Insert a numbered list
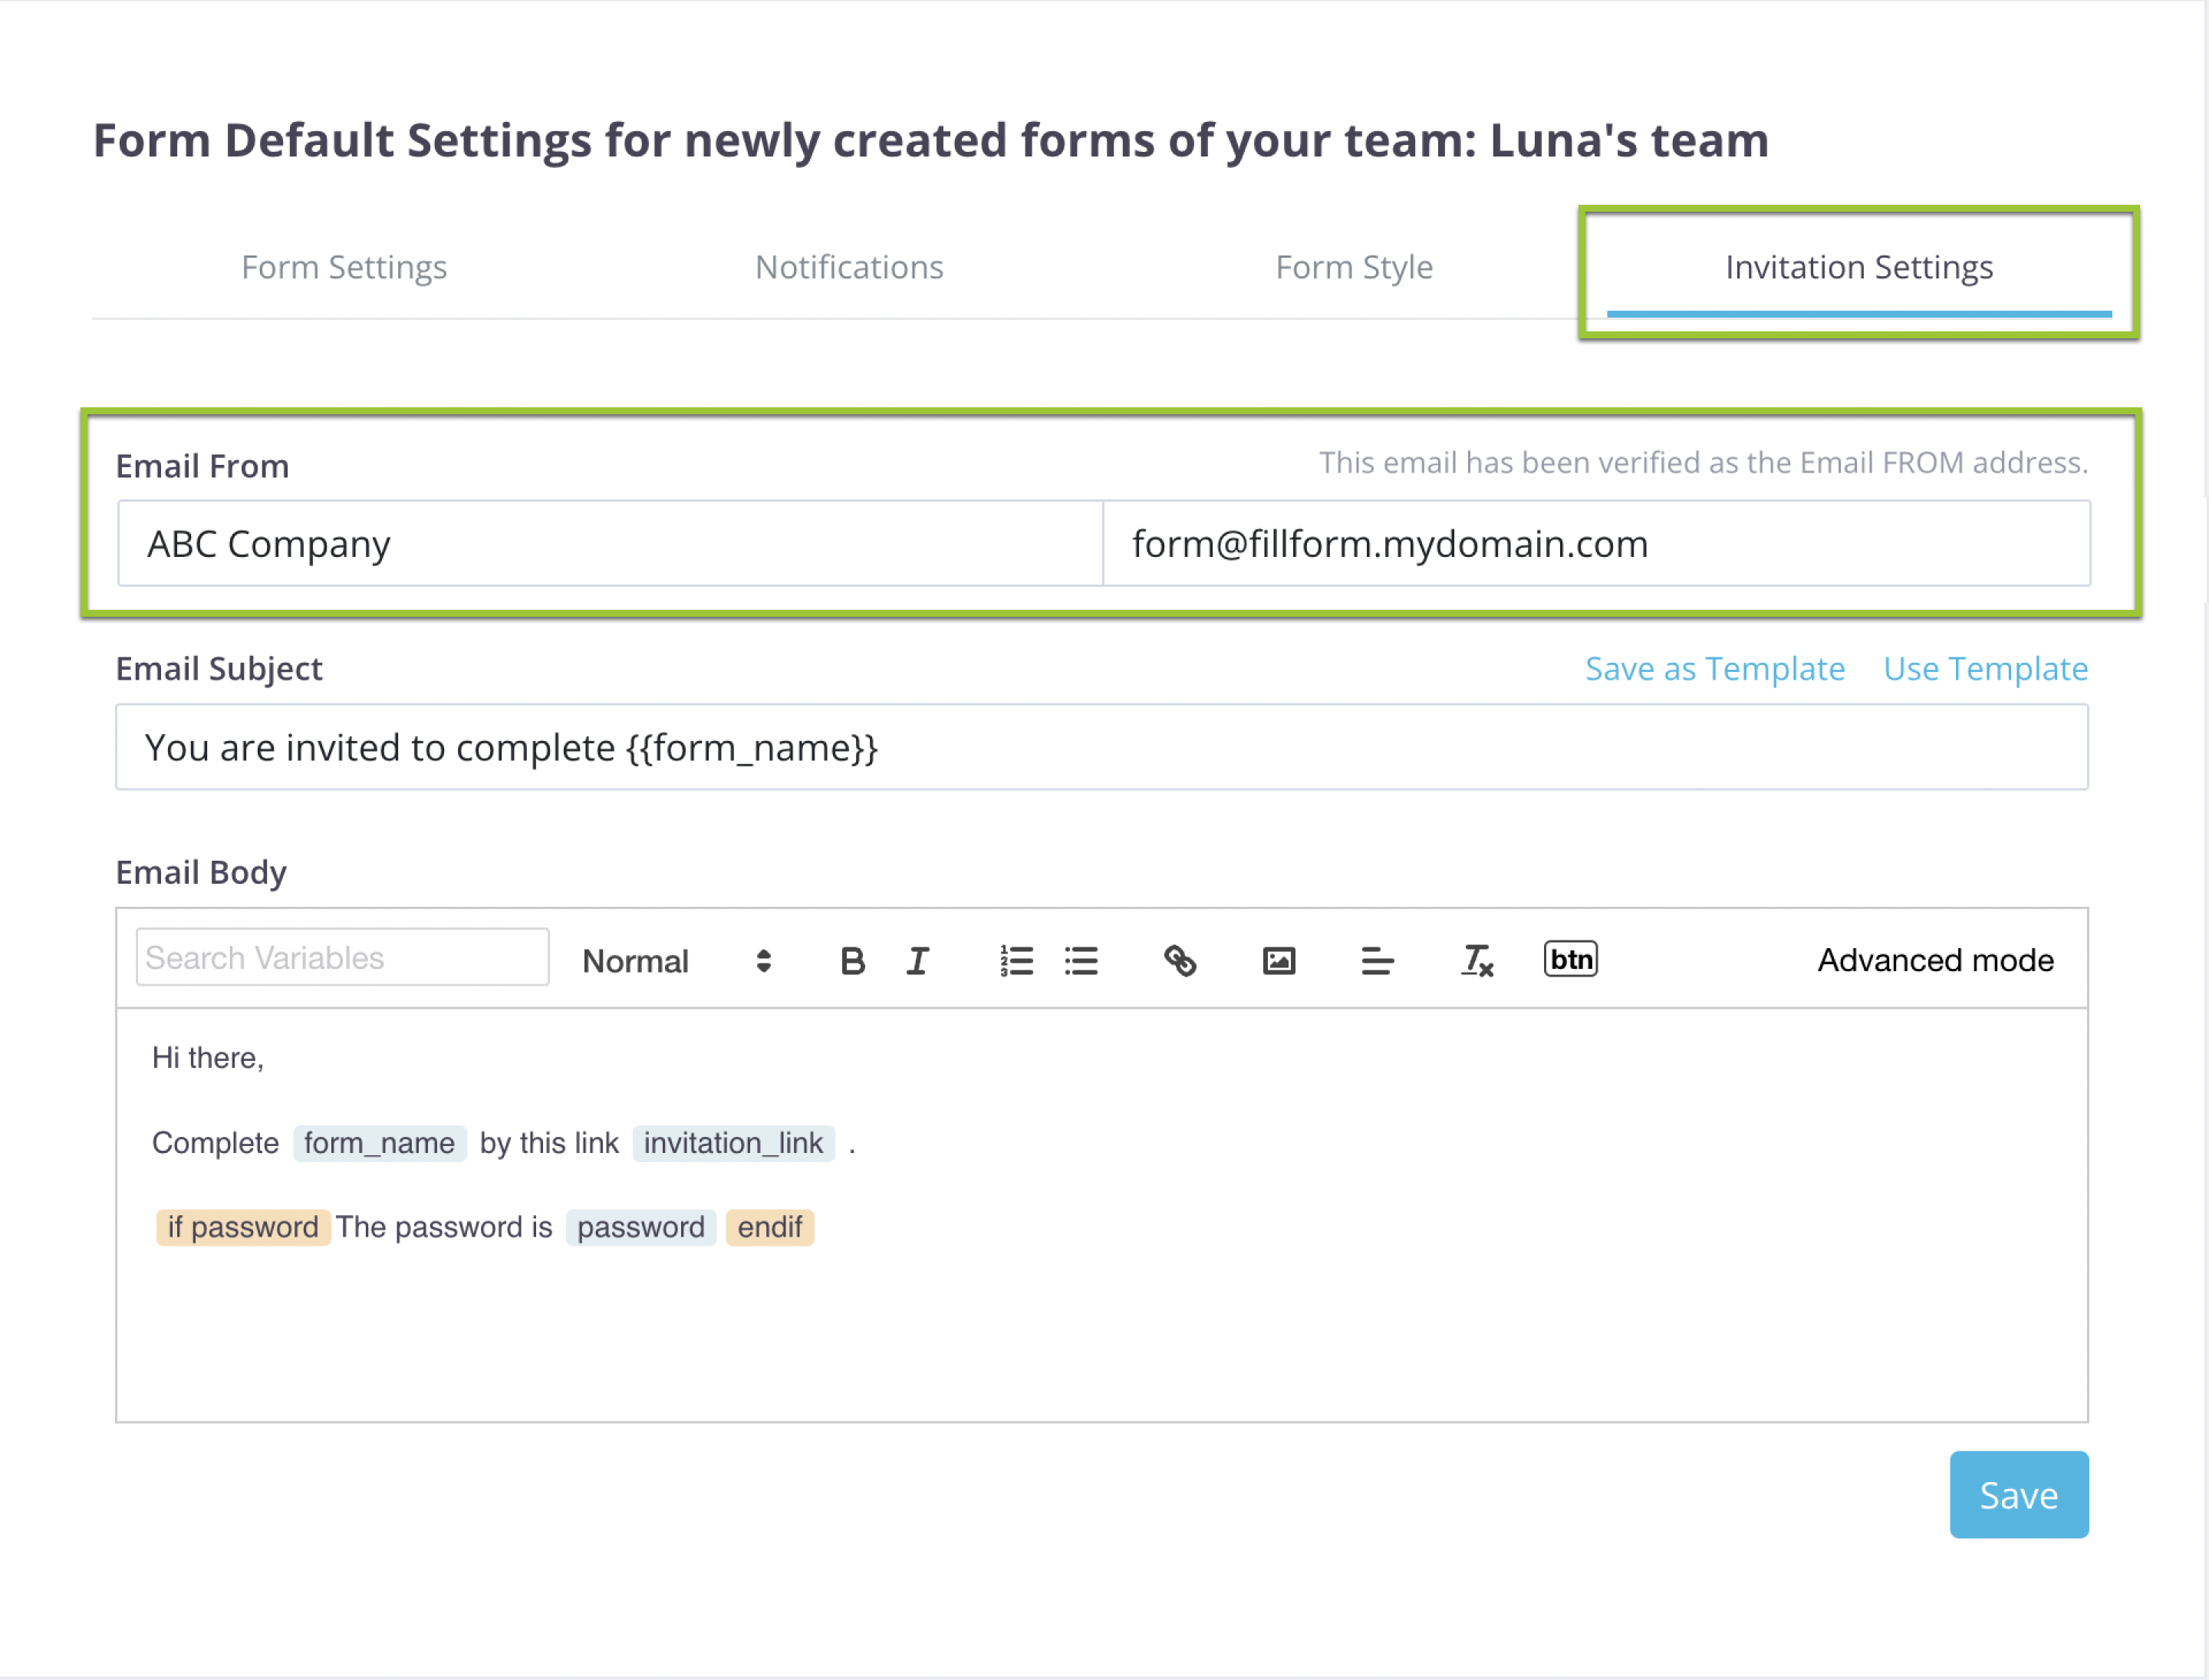Screen dimensions: 2209x1680 (x=1016, y=961)
